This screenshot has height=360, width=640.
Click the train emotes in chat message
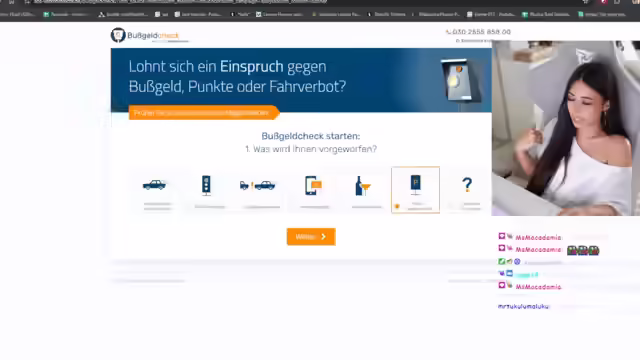pos(583,250)
